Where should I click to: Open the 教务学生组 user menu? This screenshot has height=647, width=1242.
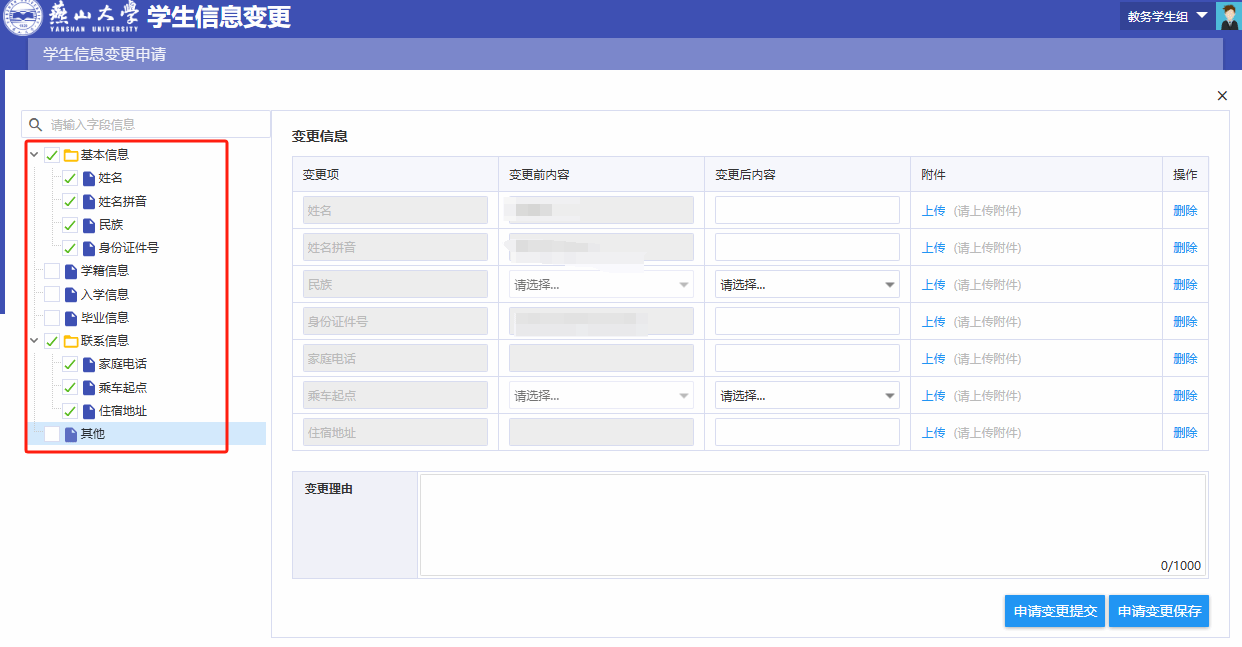1167,16
